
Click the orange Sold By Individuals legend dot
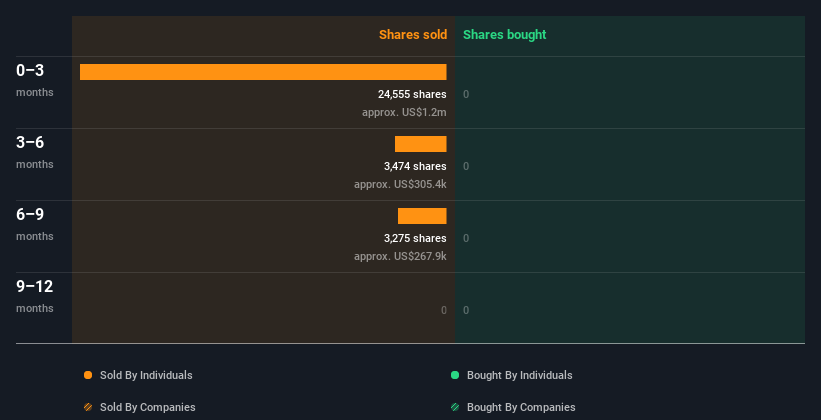[x=88, y=375]
